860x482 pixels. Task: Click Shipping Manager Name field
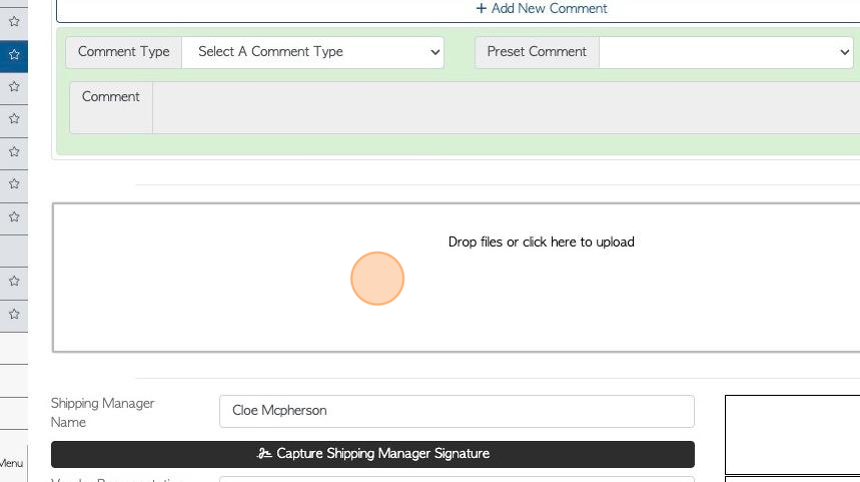(457, 411)
